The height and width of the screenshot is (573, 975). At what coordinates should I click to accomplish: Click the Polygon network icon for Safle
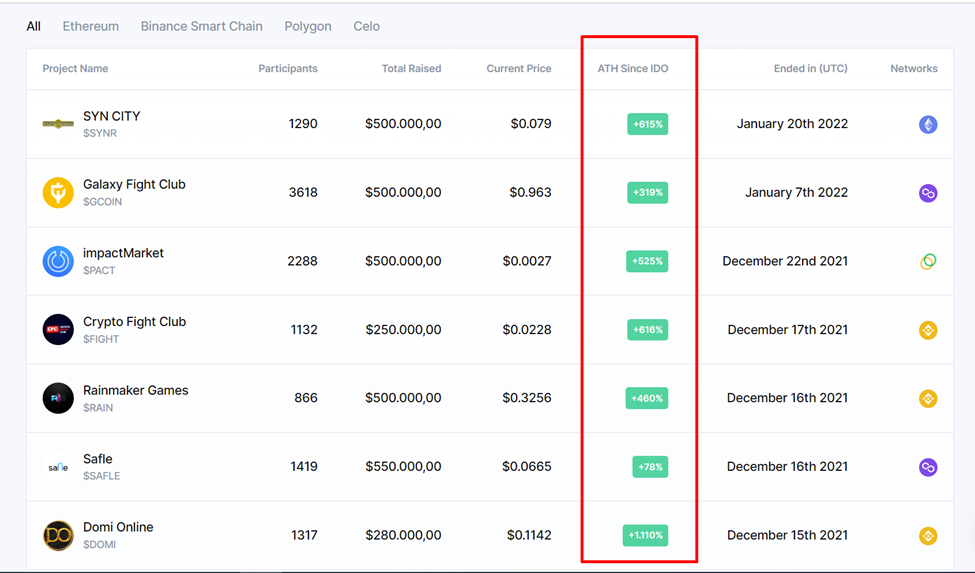click(928, 467)
